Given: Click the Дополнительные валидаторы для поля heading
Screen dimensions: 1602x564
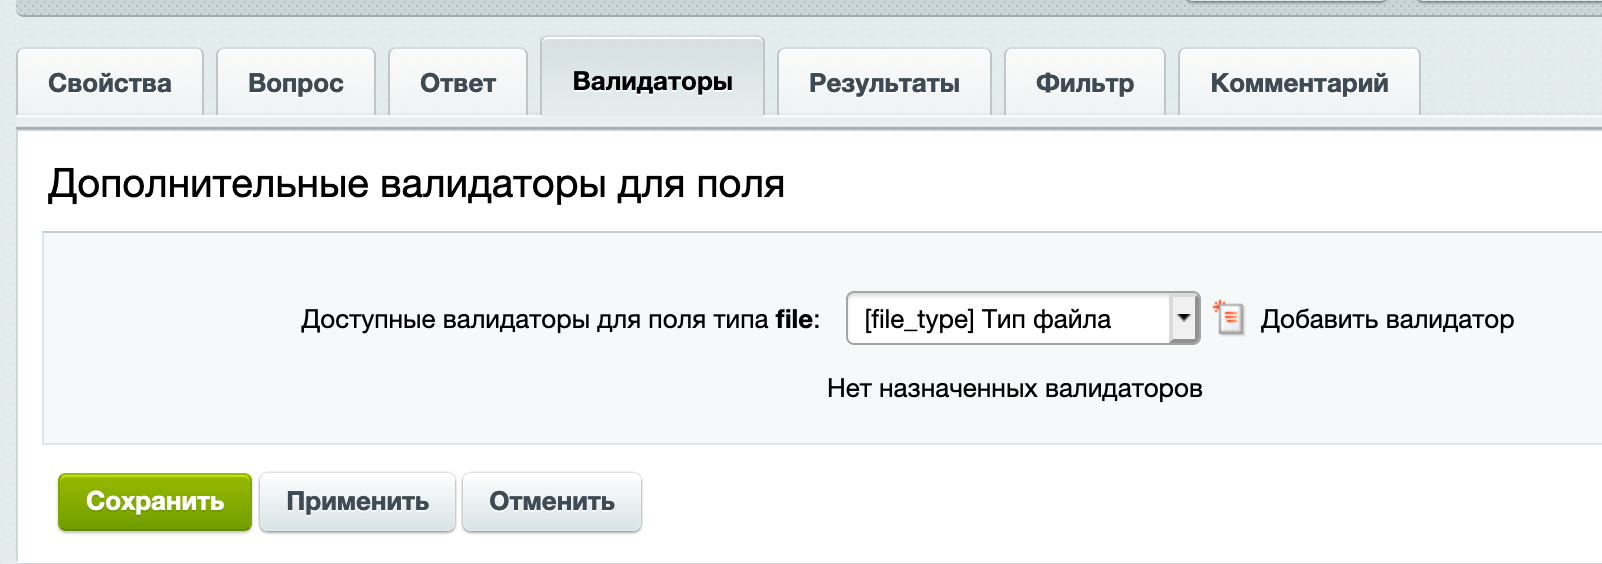Looking at the screenshot, I should coord(416,184).
